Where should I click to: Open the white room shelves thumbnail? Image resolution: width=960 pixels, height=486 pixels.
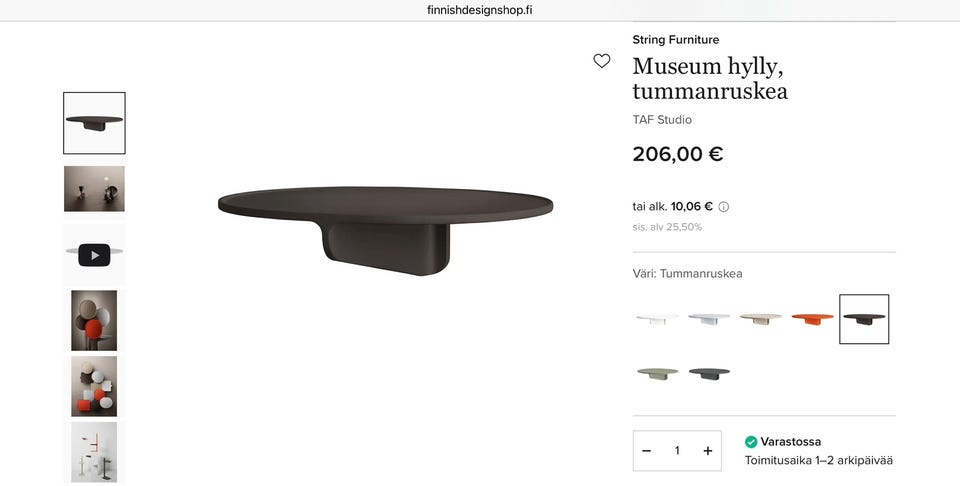click(94, 452)
